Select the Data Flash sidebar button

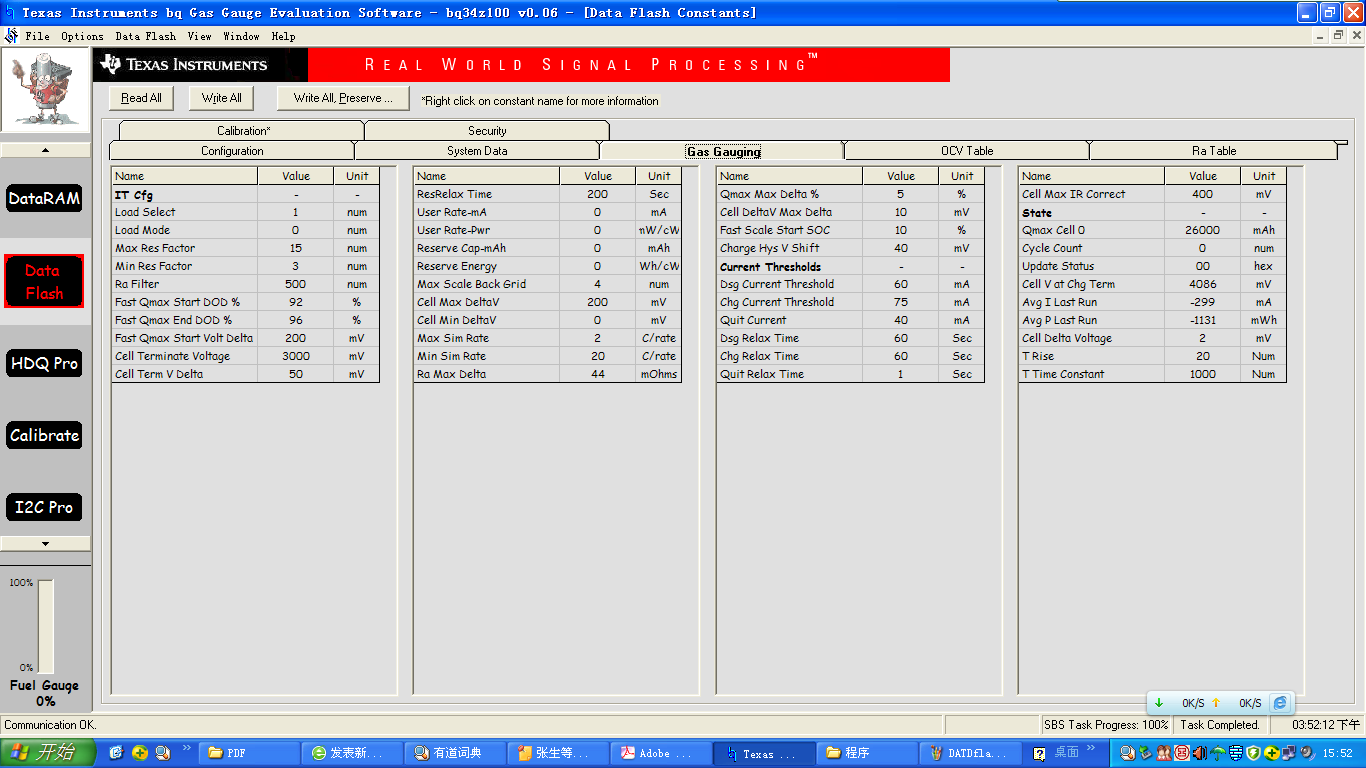[x=44, y=281]
